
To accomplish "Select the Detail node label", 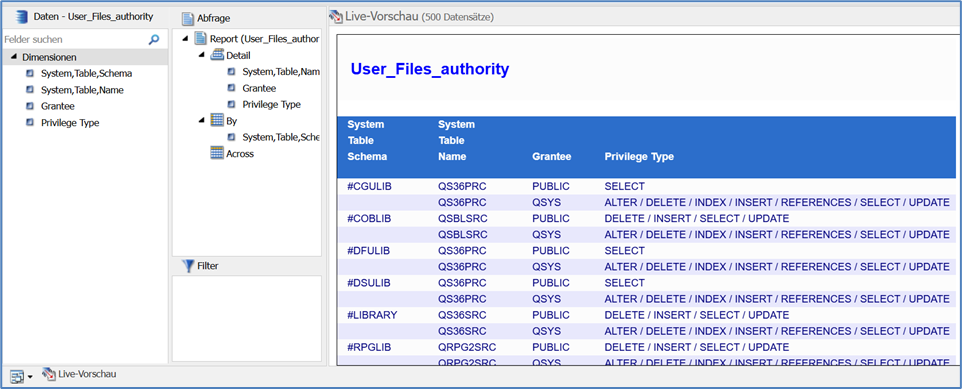I will point(238,55).
